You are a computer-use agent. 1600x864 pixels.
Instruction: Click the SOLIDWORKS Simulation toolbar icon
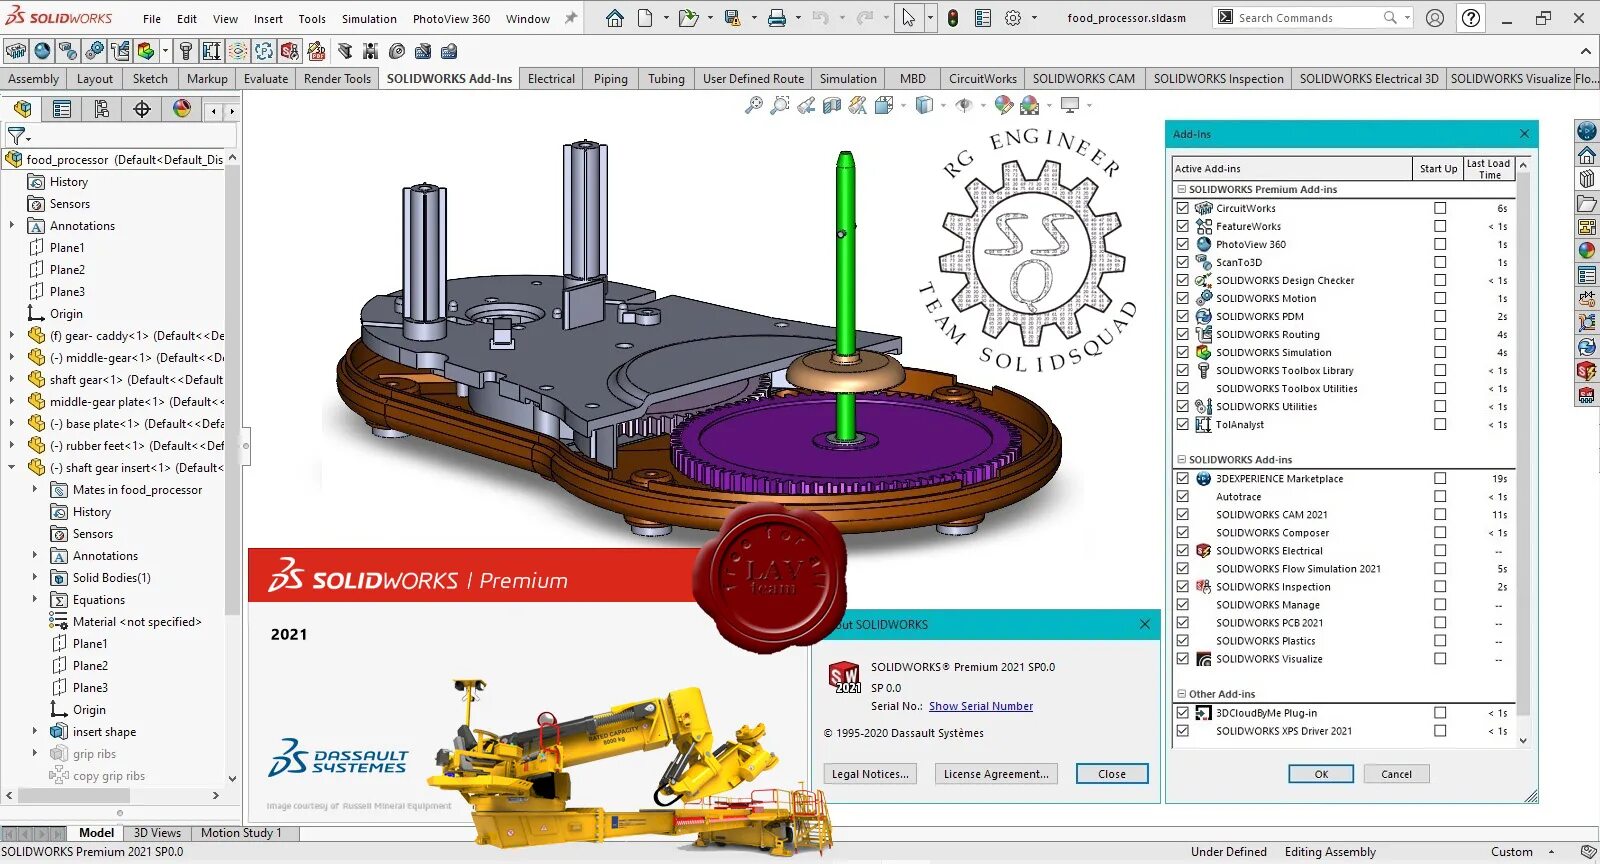pos(146,51)
